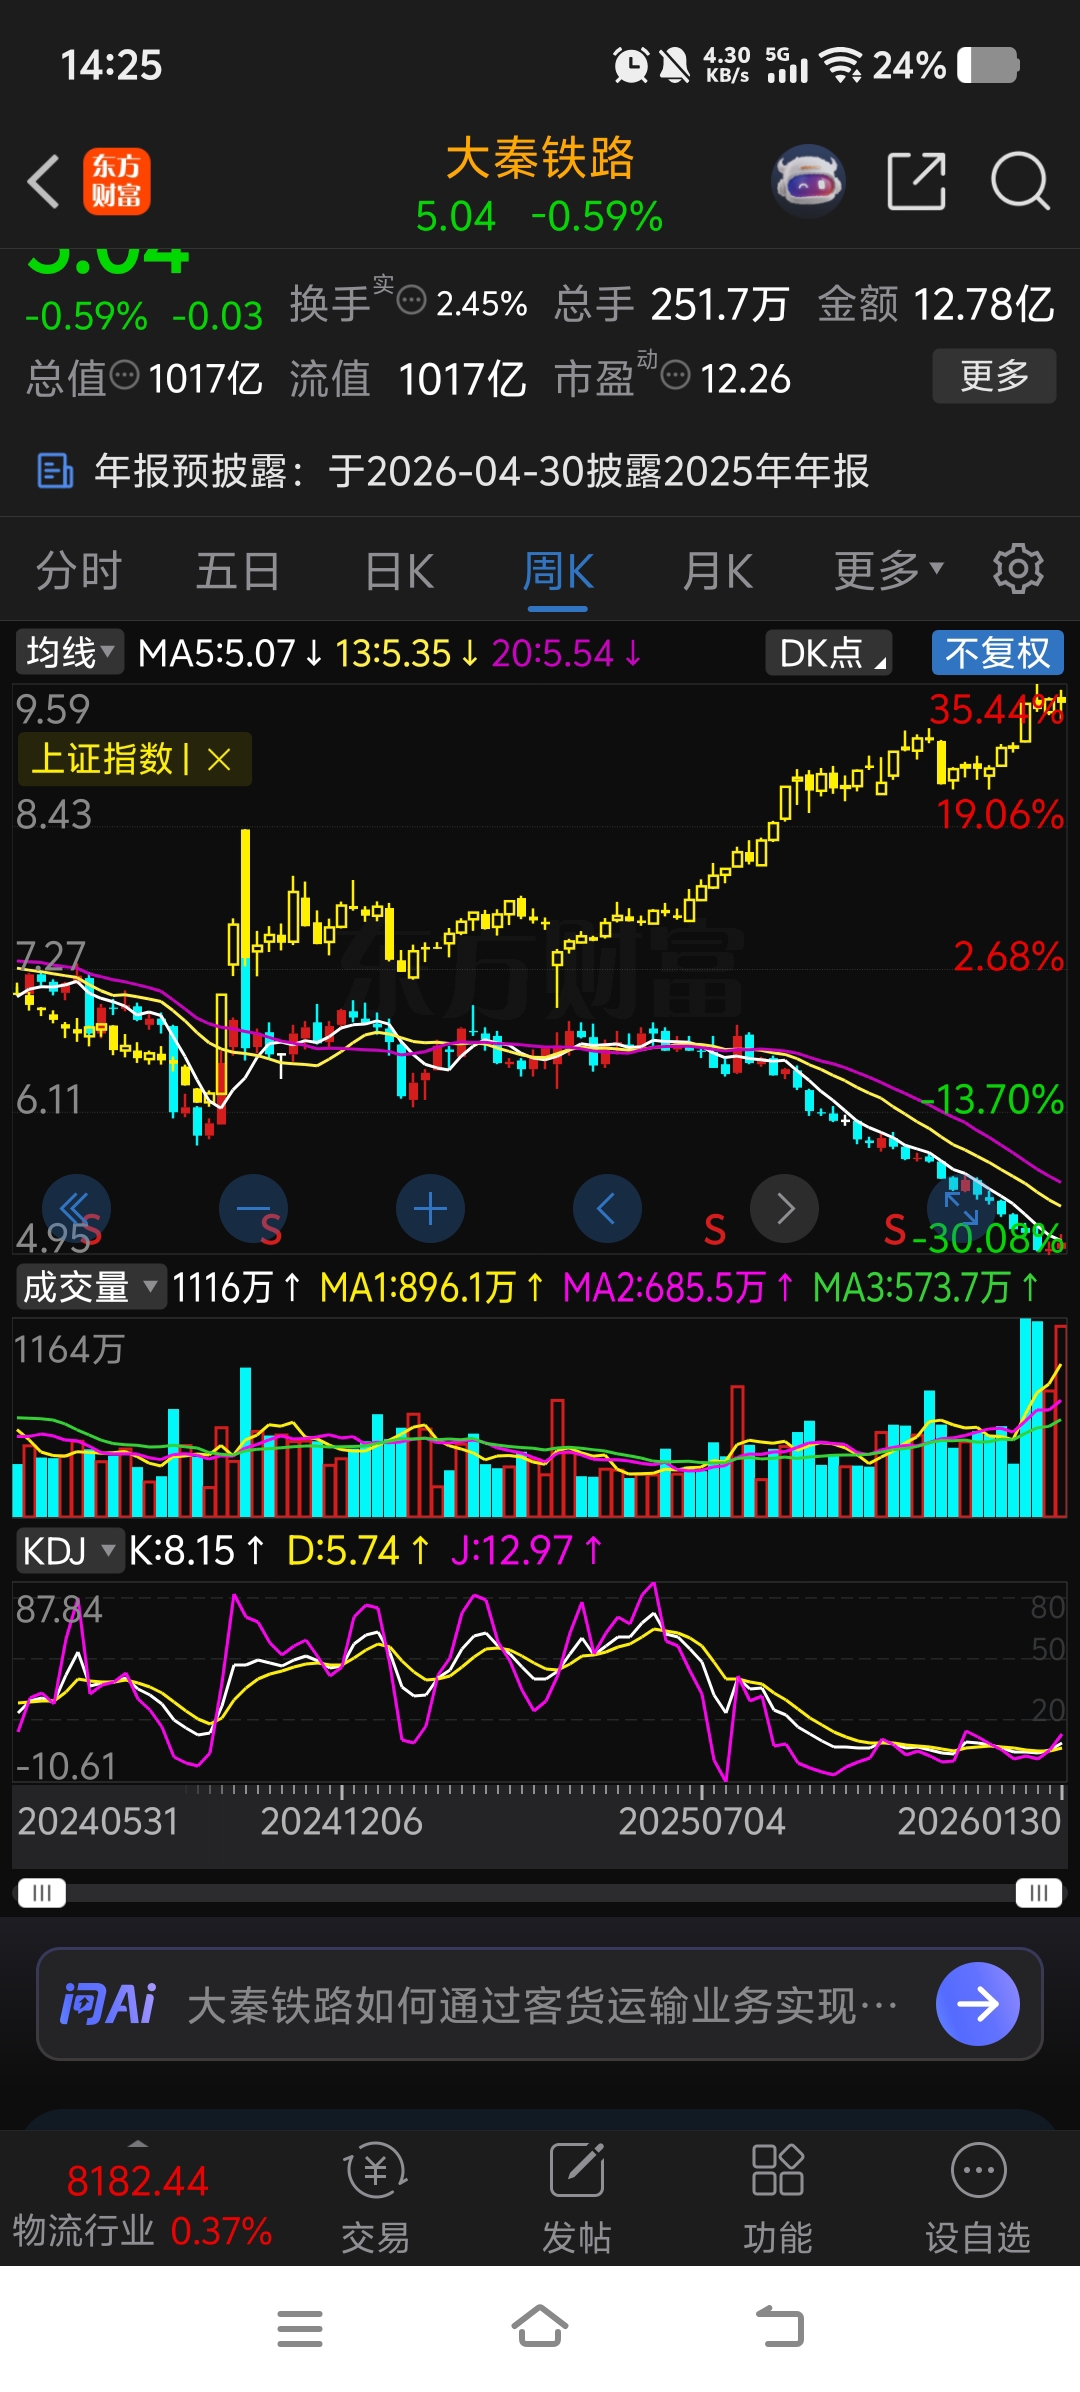The height and width of the screenshot is (2392, 1080).
Task: Move chart right with right chevron
Action: [x=785, y=1208]
